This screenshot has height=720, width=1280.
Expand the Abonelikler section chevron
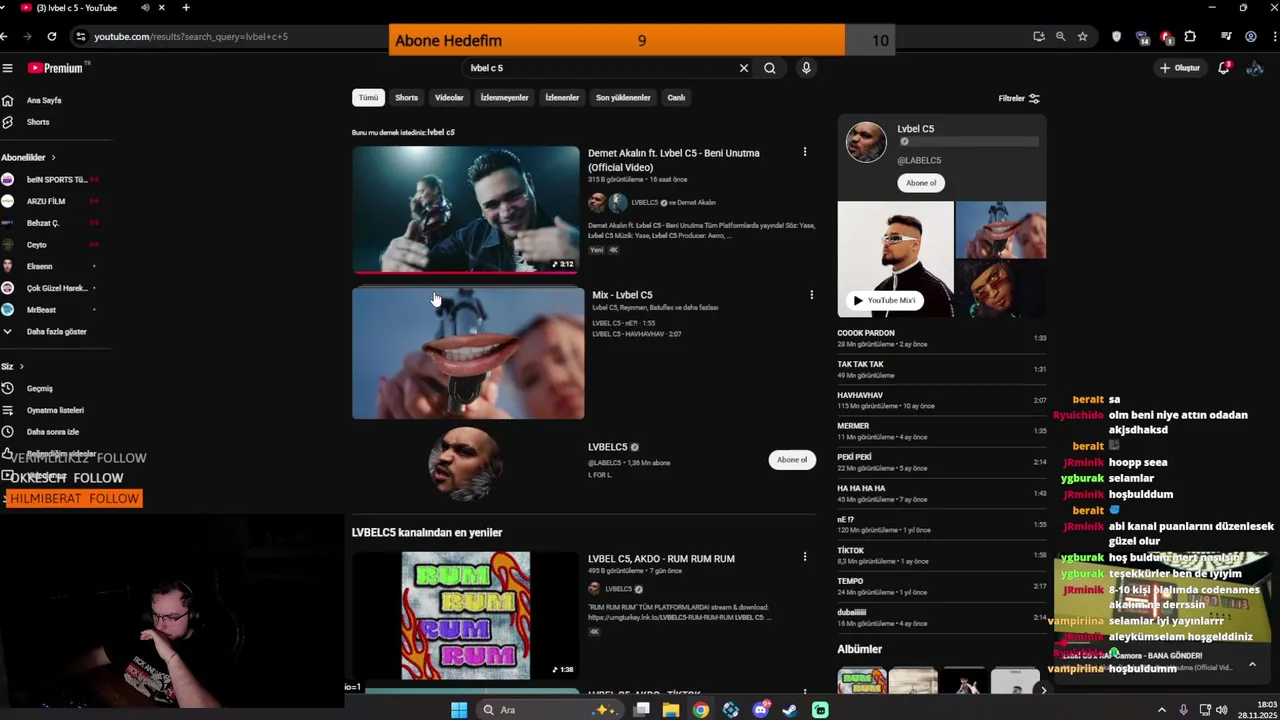click(53, 157)
